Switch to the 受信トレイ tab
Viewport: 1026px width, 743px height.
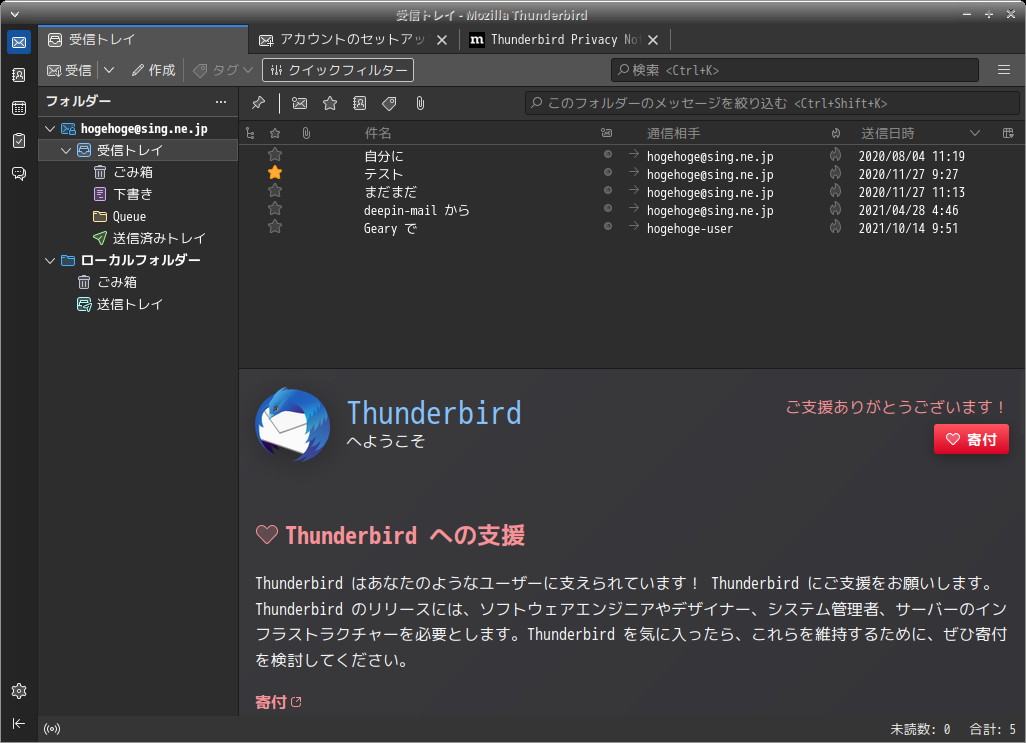click(143, 40)
